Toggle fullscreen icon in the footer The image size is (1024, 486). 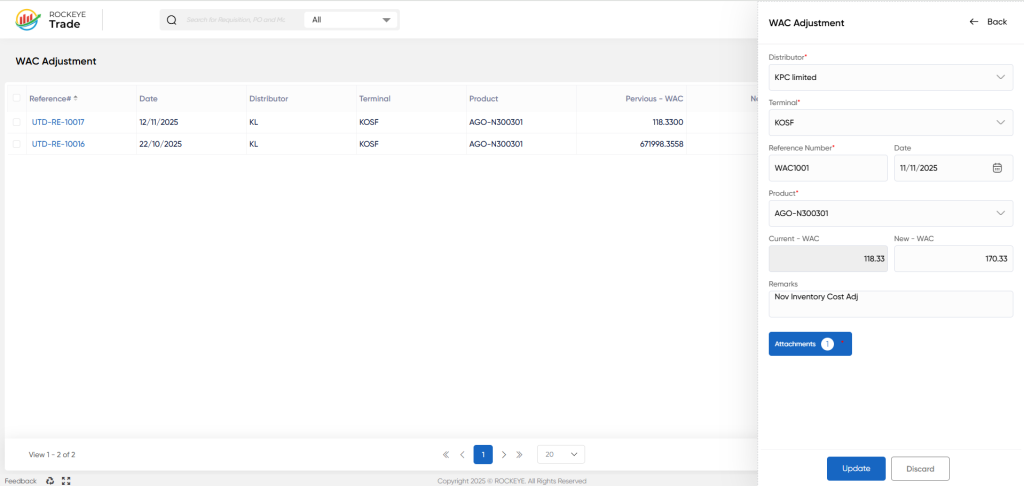point(66,481)
